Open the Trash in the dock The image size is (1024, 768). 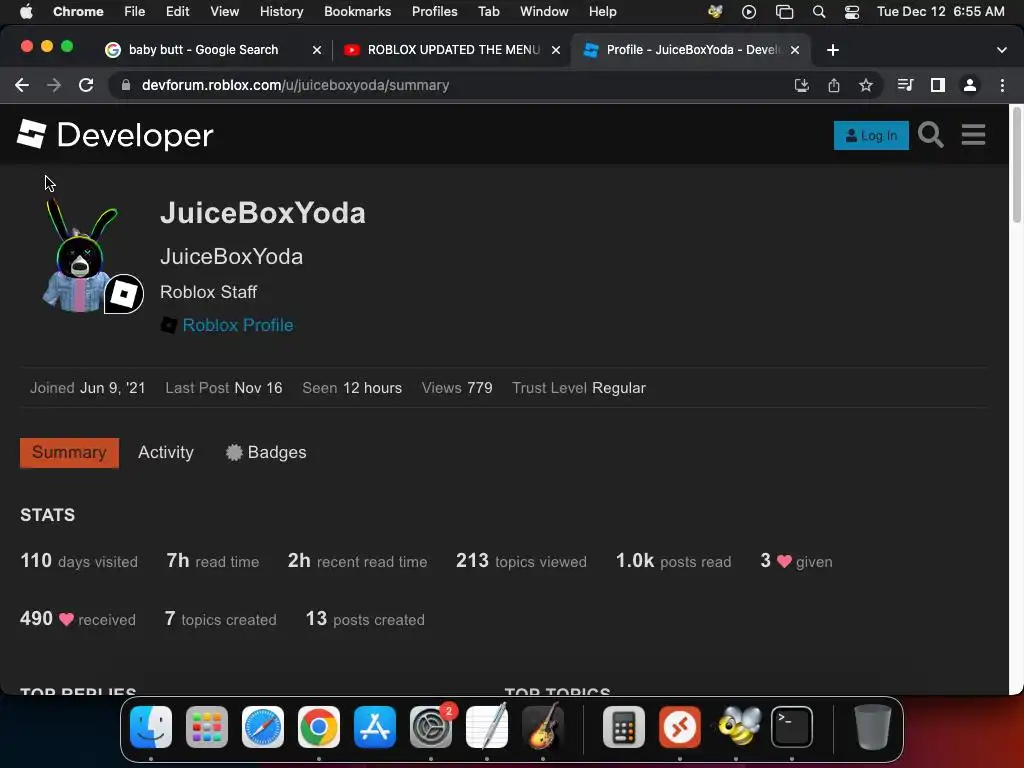tap(872, 727)
